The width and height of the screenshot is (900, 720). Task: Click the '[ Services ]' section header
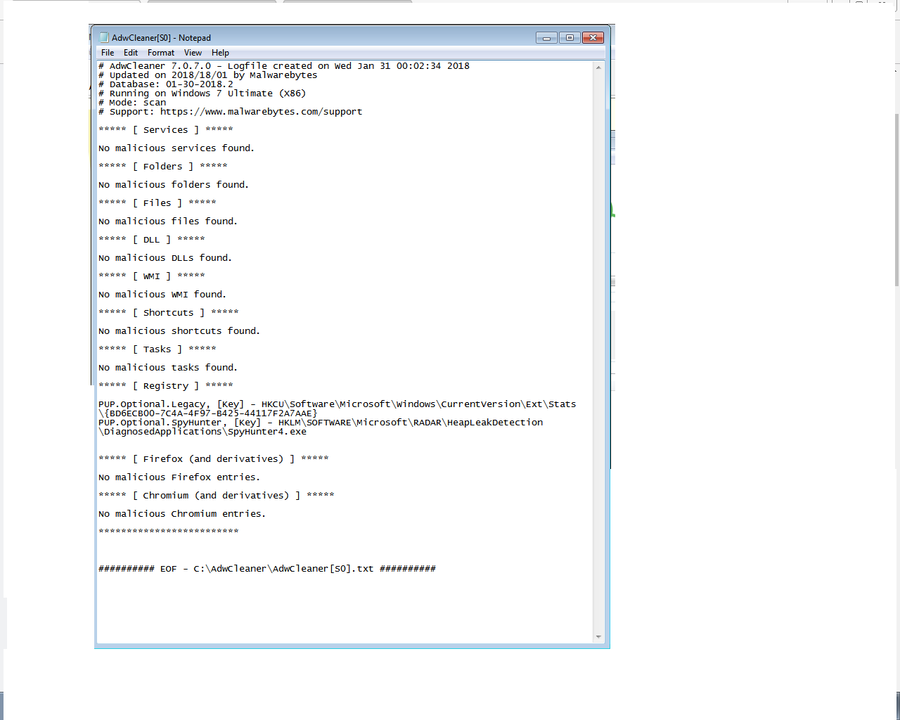[x=166, y=130]
